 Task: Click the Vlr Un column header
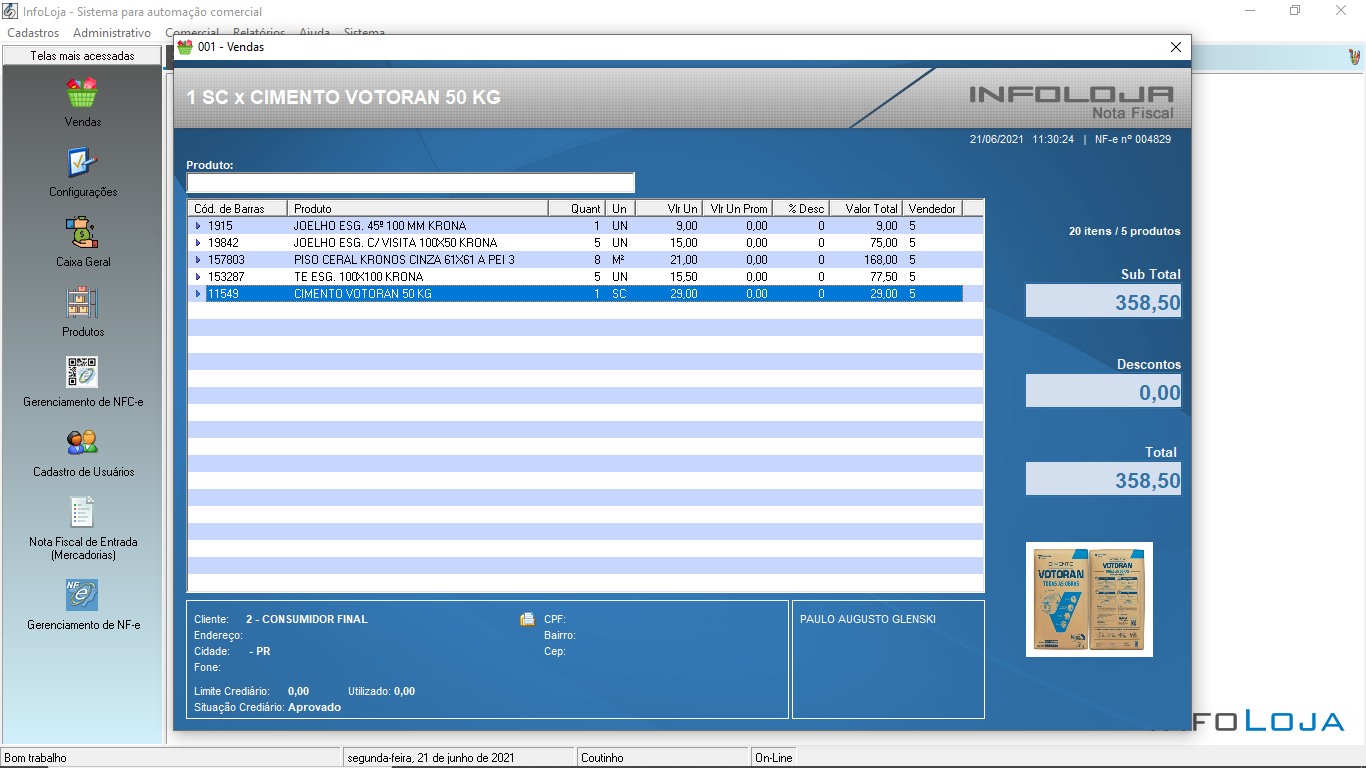click(x=668, y=208)
